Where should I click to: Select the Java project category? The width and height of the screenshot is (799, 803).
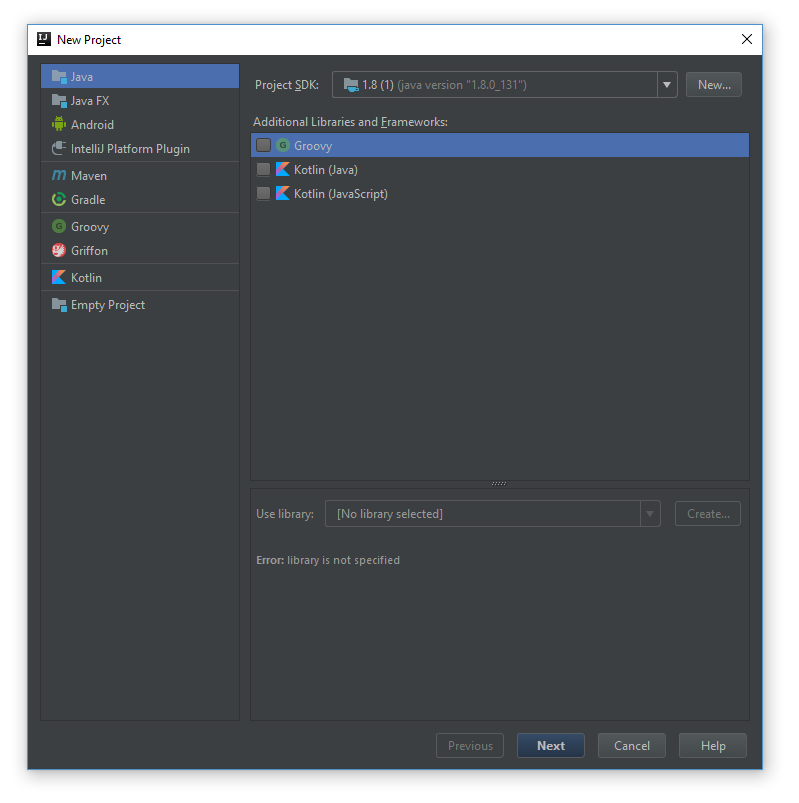click(x=140, y=76)
